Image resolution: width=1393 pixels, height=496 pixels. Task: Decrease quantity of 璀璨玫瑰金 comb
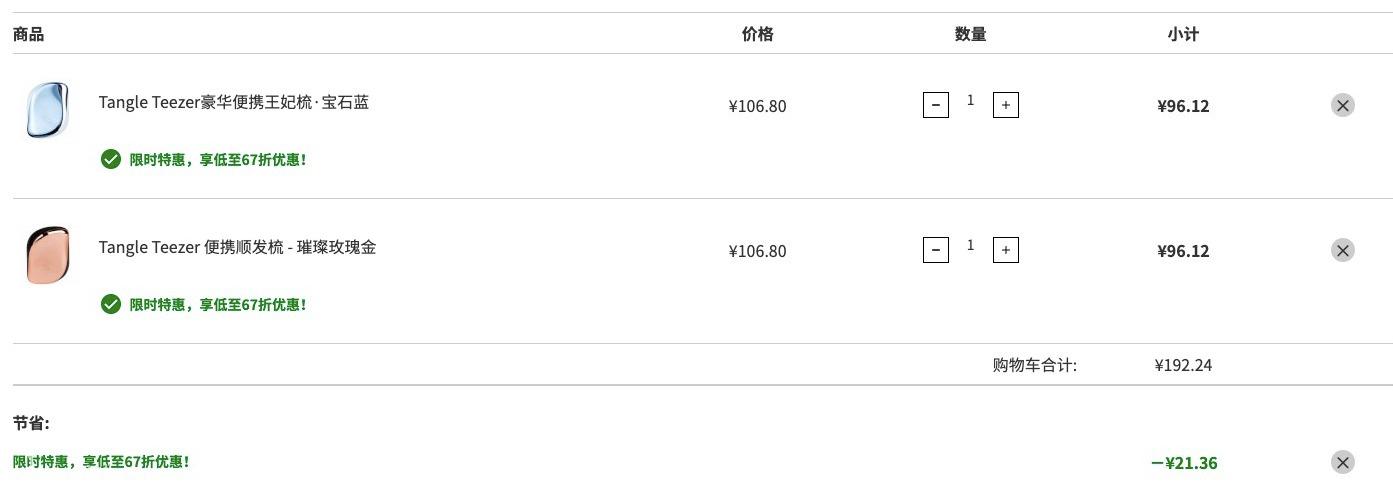[935, 250]
